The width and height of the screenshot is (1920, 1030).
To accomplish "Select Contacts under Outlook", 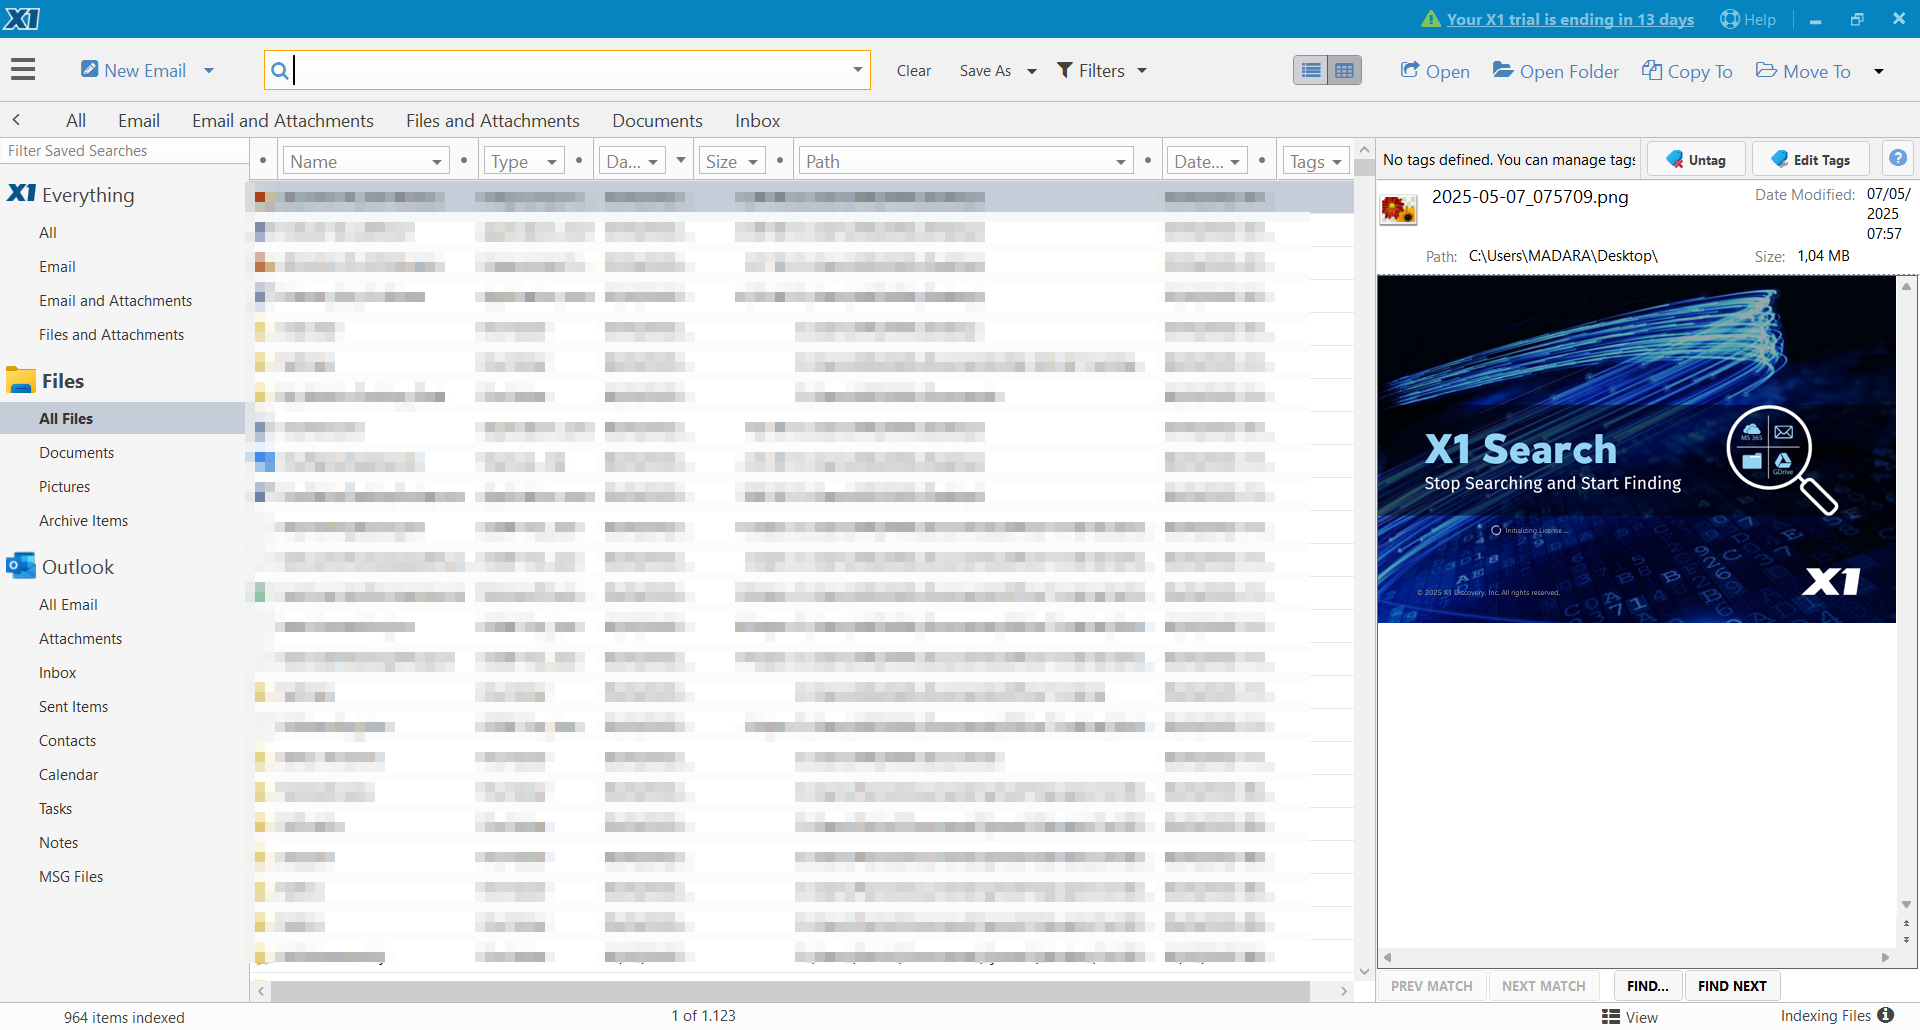I will pos(68,741).
